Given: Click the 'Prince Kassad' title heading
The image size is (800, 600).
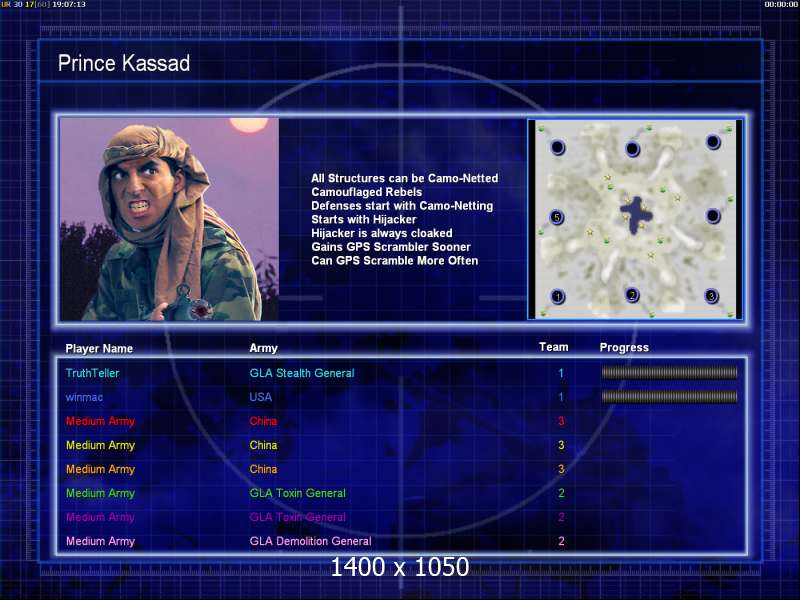Looking at the screenshot, I should click(124, 64).
